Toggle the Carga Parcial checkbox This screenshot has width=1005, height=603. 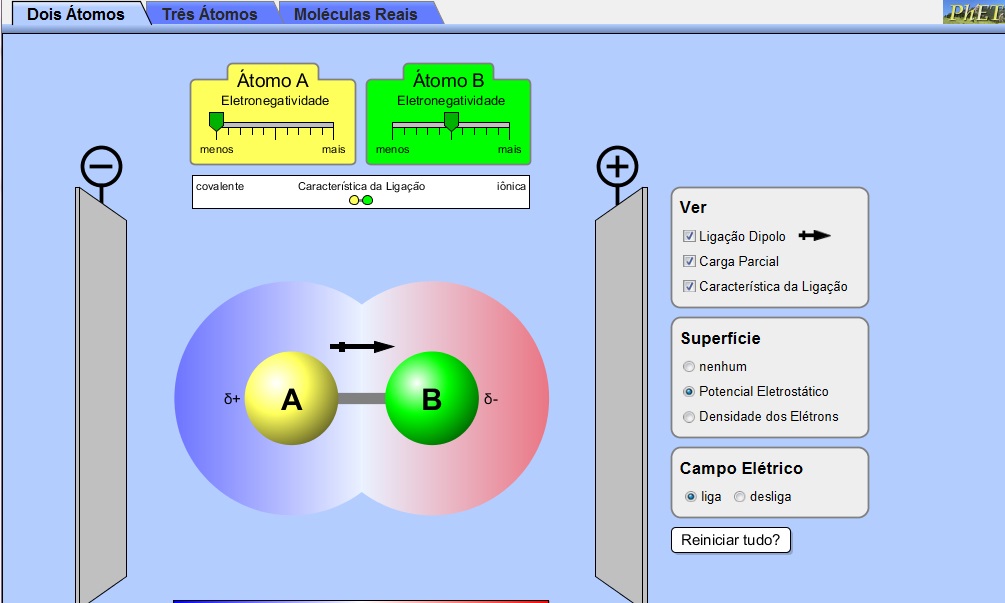click(x=689, y=262)
